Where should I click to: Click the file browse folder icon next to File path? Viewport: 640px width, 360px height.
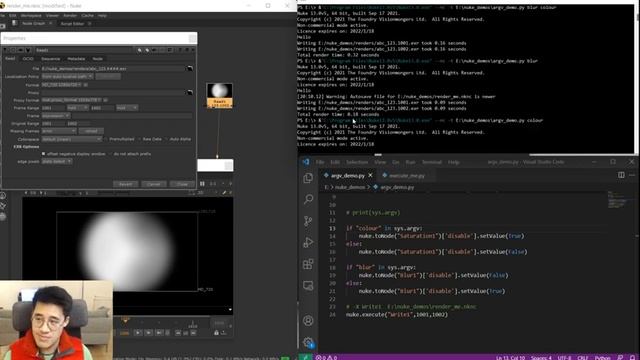point(190,69)
